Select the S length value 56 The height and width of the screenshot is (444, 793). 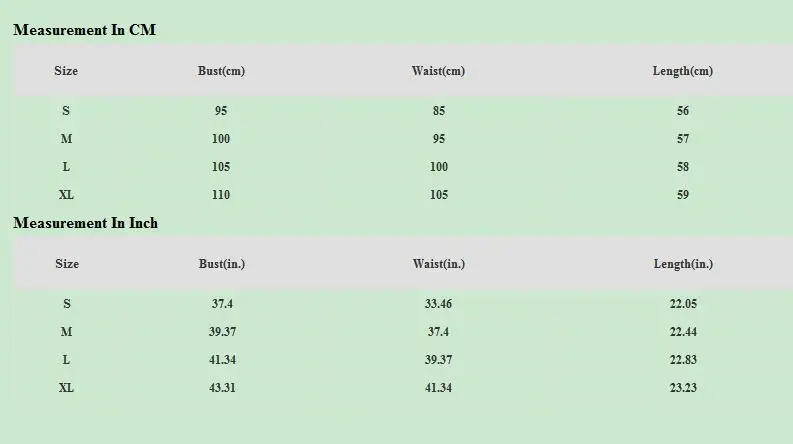[683, 111]
